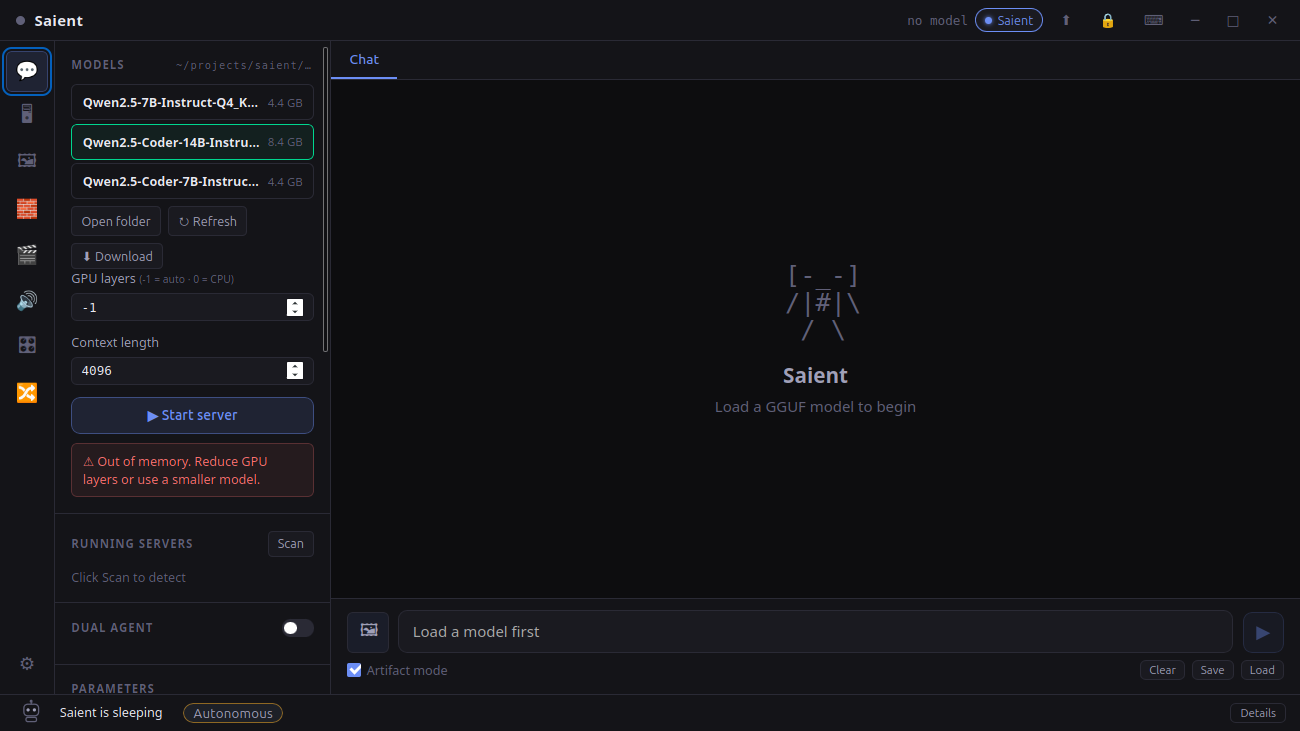The height and width of the screenshot is (731, 1300).
Task: Open the chat speech-bubble sidebar icon
Action: click(x=27, y=71)
